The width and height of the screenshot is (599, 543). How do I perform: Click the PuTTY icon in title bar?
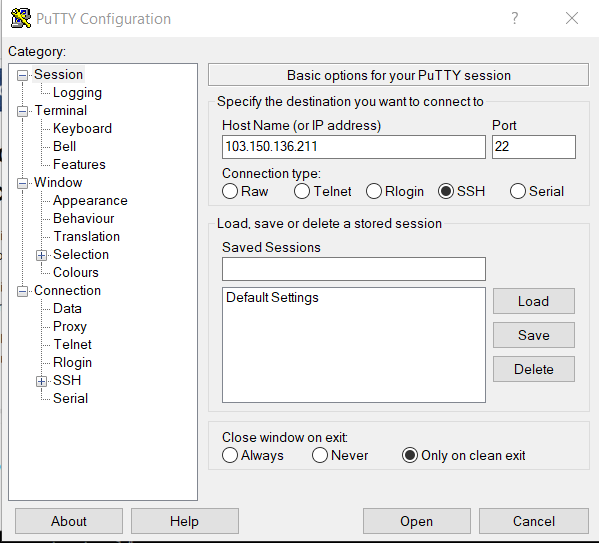point(21,18)
